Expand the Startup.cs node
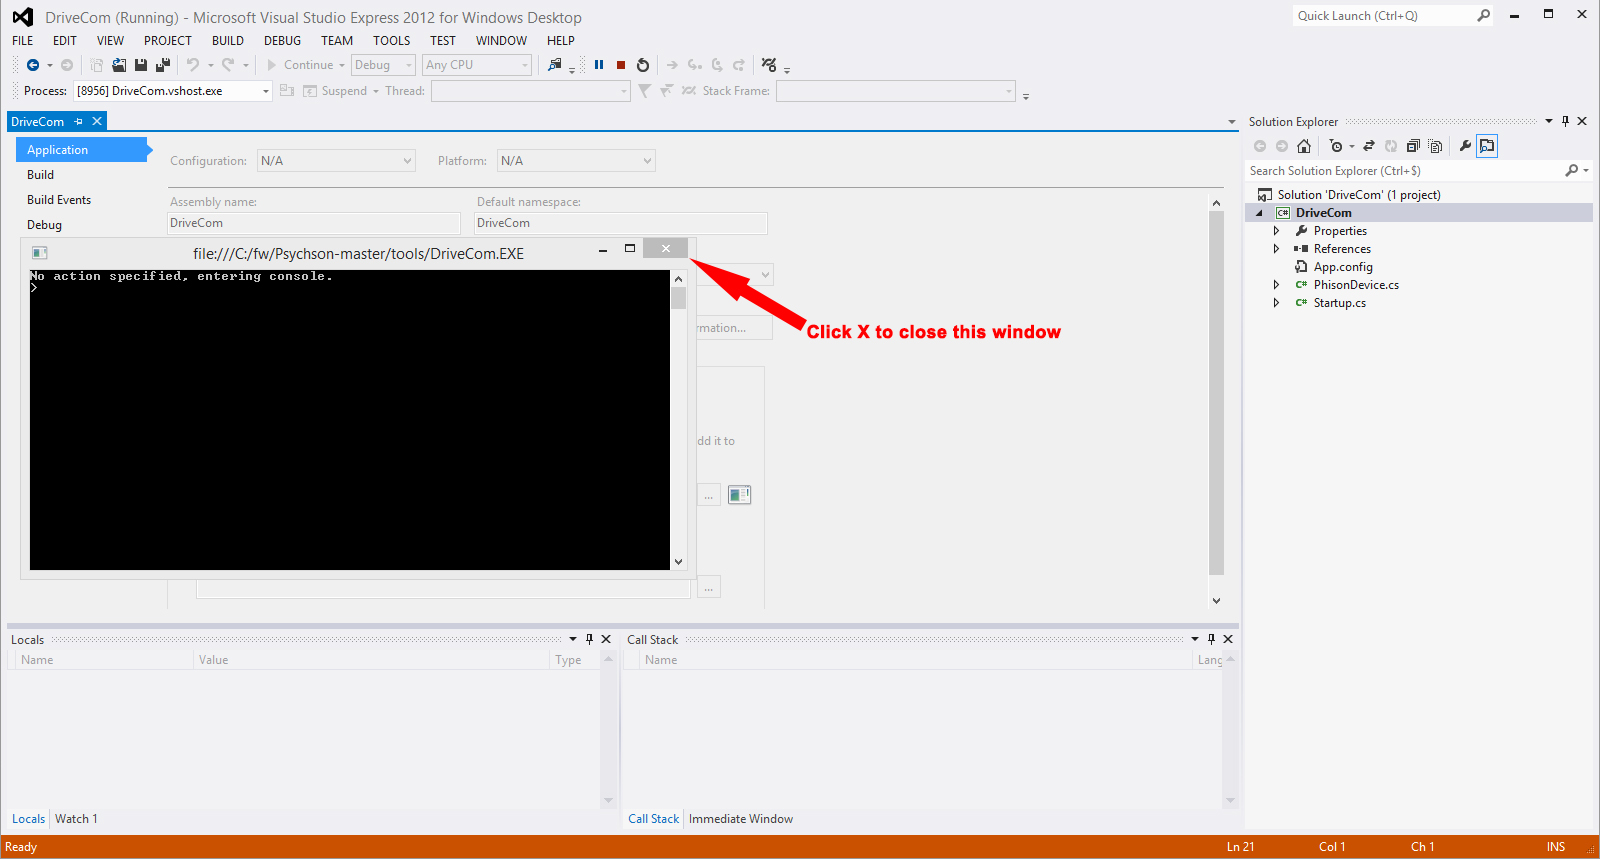The width and height of the screenshot is (1600, 859). tap(1276, 303)
